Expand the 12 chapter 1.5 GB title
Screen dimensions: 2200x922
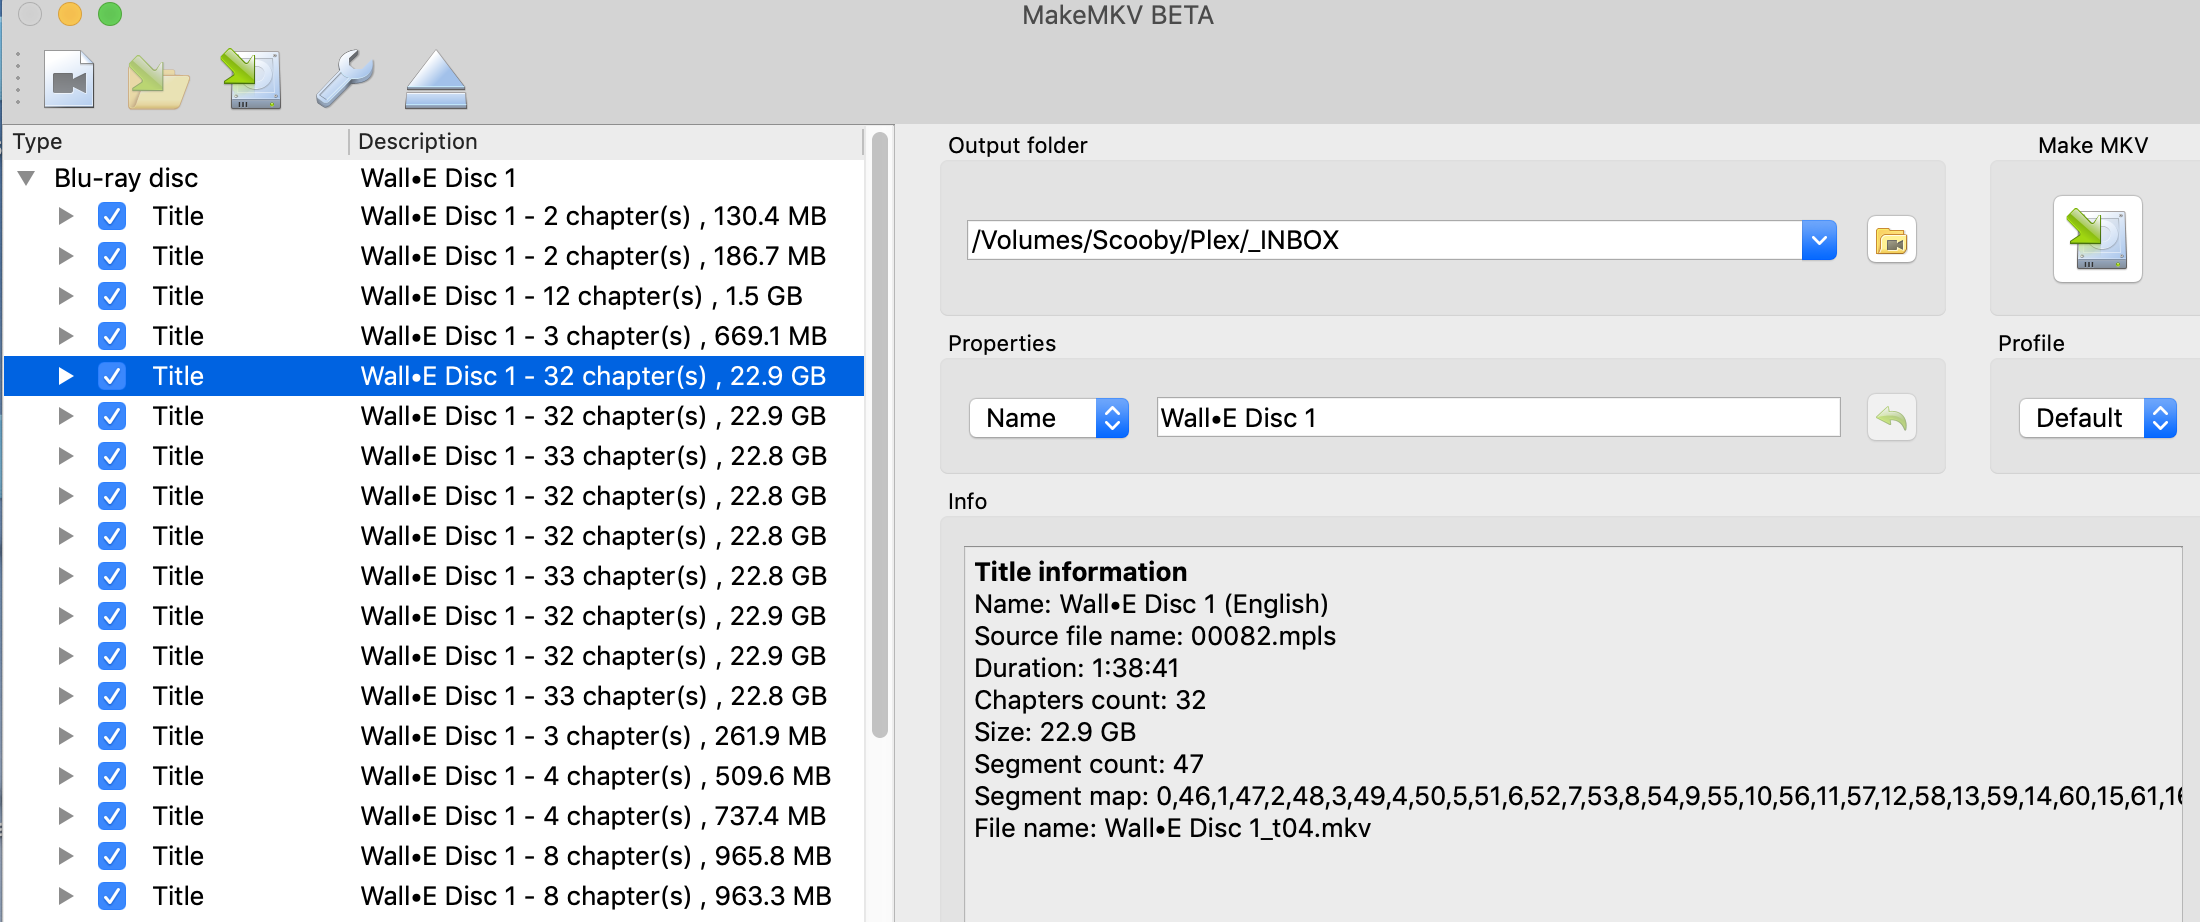tap(66, 296)
